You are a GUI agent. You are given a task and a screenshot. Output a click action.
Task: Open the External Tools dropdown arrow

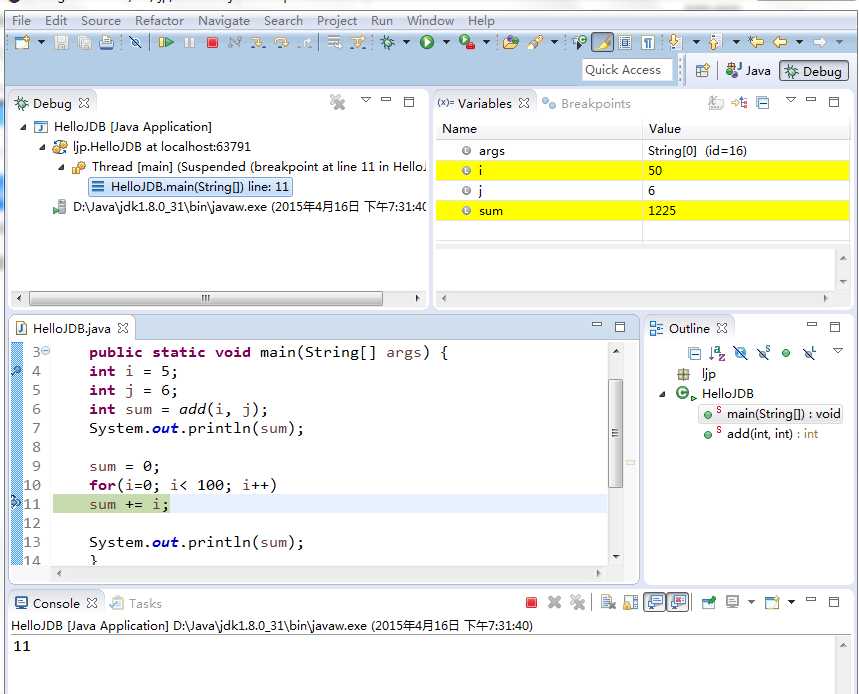click(x=486, y=42)
